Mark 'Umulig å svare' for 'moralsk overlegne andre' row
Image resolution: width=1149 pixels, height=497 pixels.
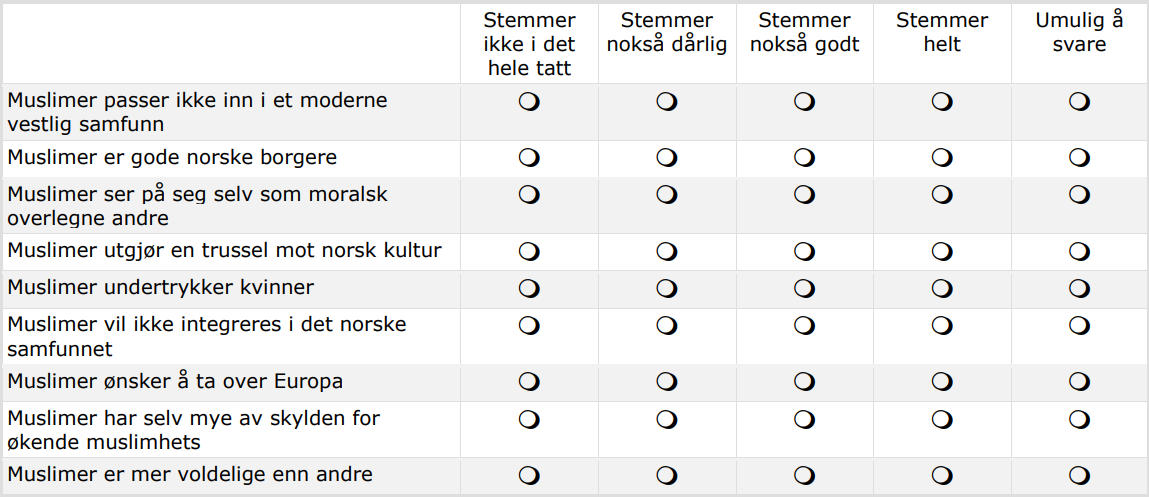pyautogui.click(x=1079, y=194)
